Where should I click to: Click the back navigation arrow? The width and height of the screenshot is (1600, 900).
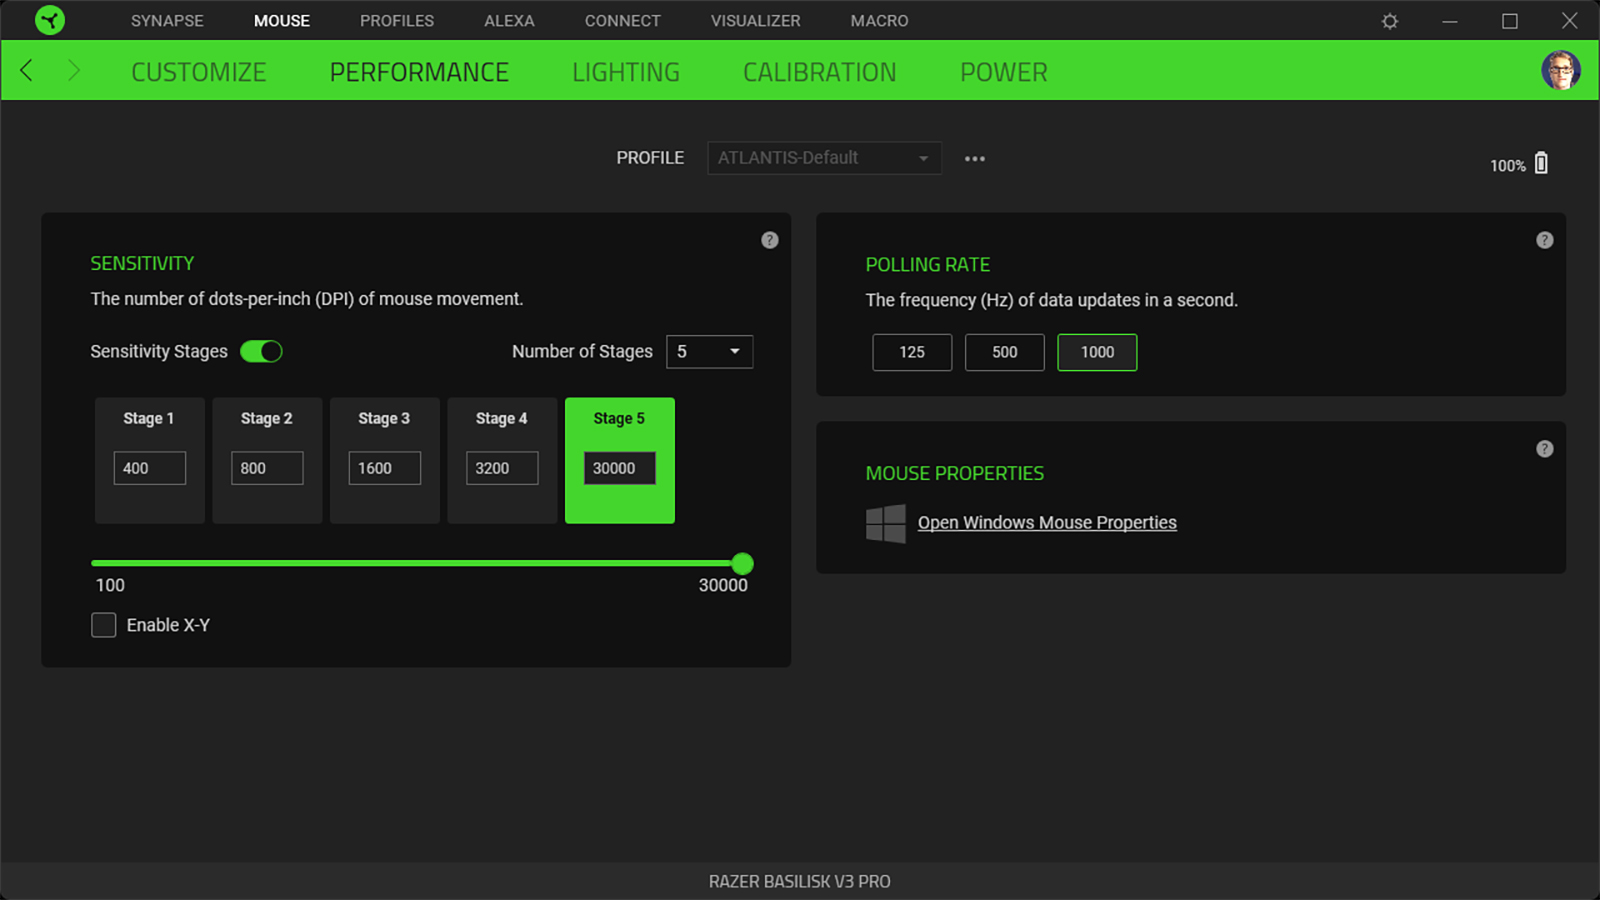[x=27, y=71]
